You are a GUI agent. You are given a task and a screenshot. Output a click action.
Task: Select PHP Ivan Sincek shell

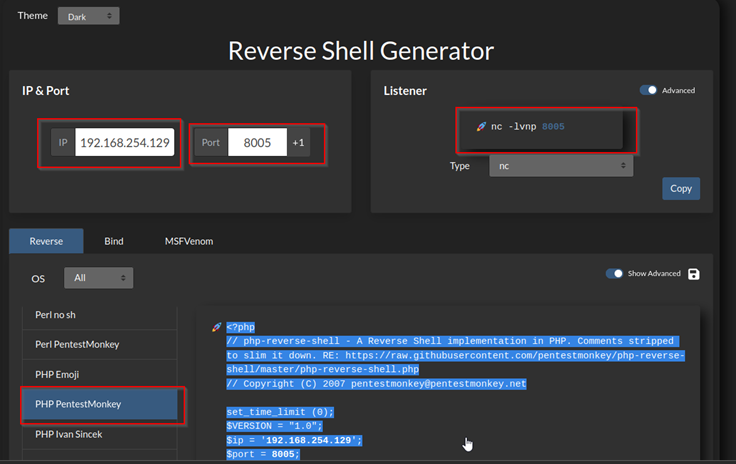click(x=100, y=434)
